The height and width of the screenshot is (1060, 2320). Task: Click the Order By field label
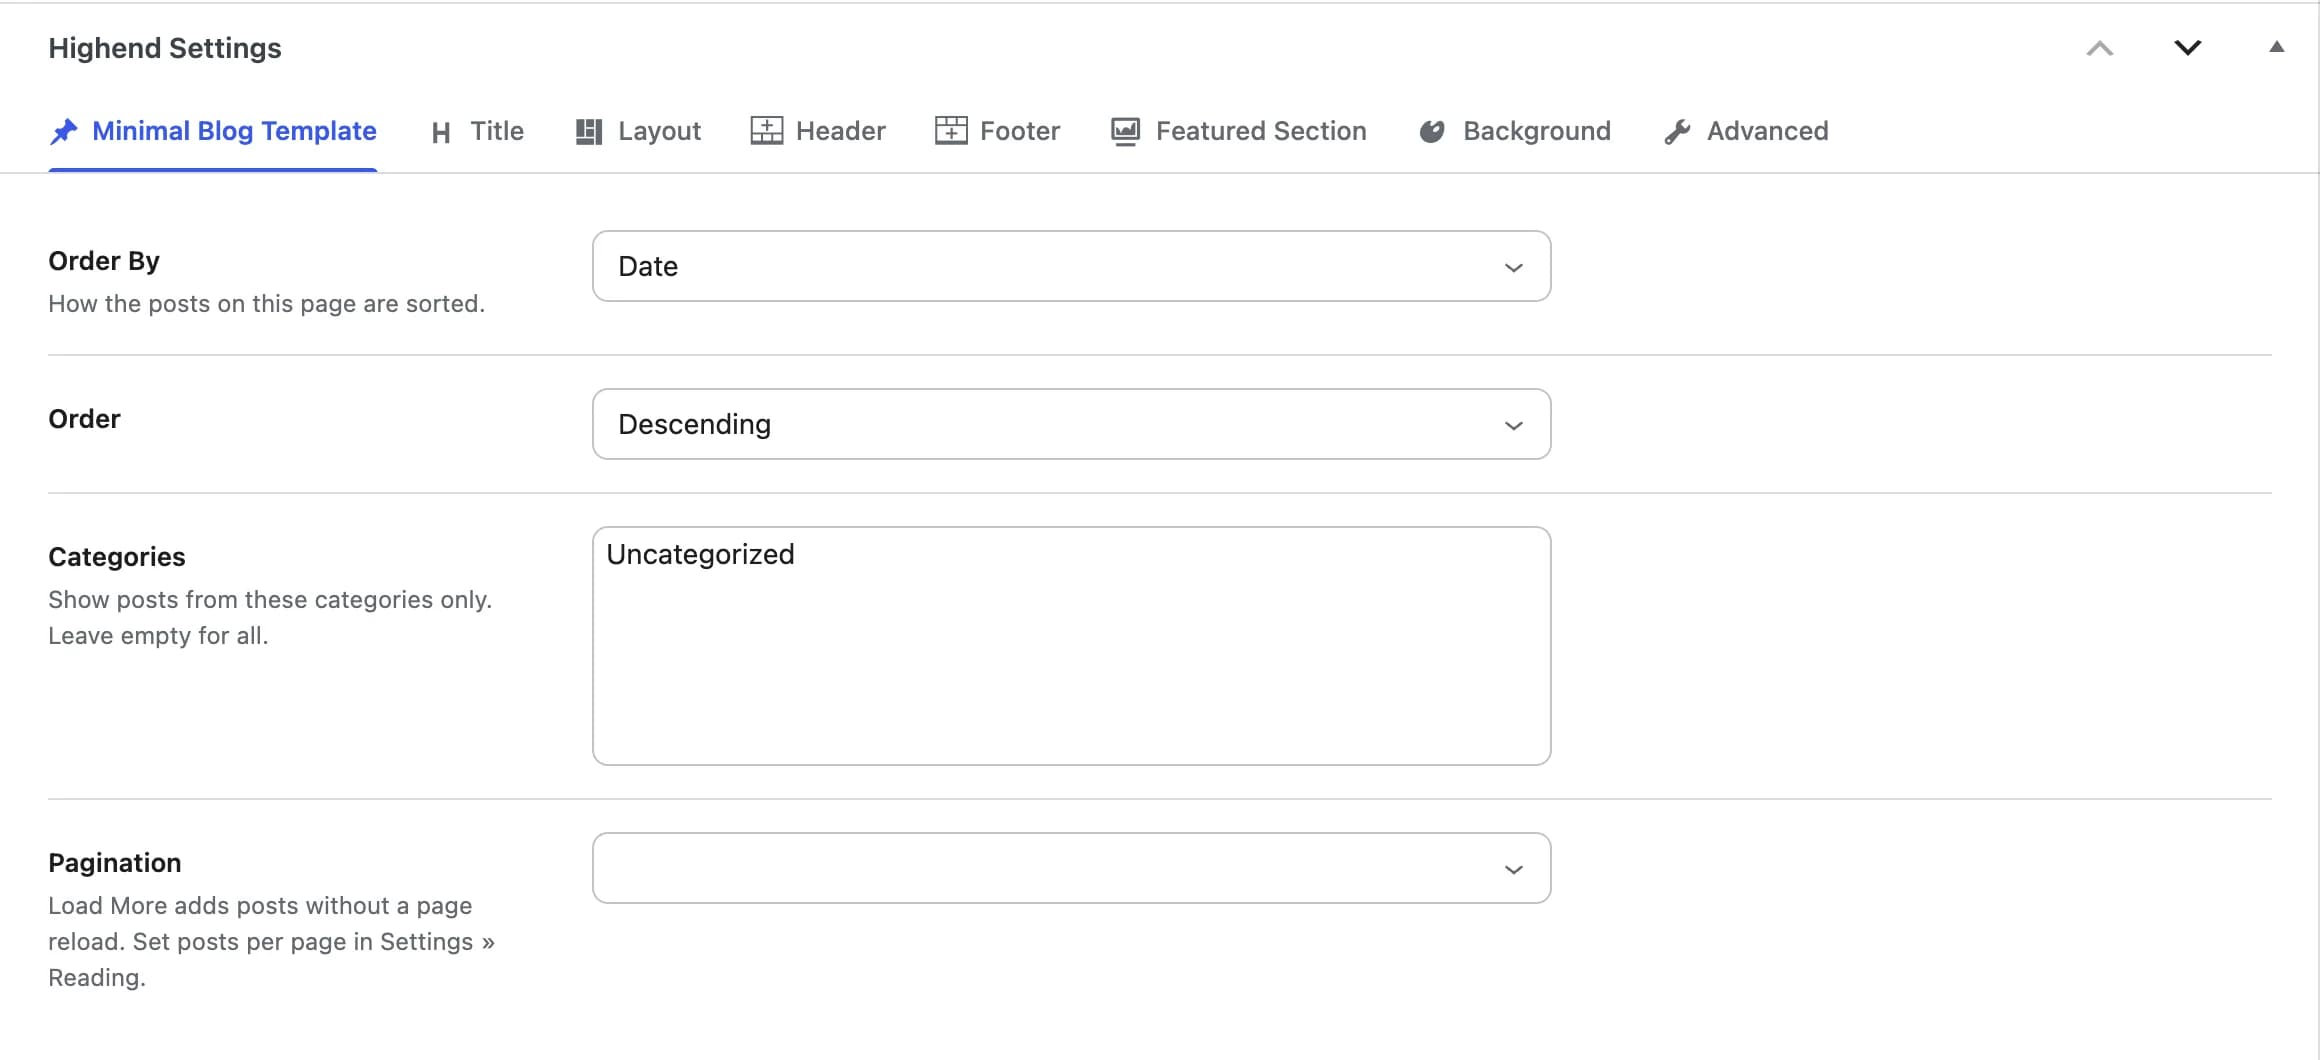point(104,261)
